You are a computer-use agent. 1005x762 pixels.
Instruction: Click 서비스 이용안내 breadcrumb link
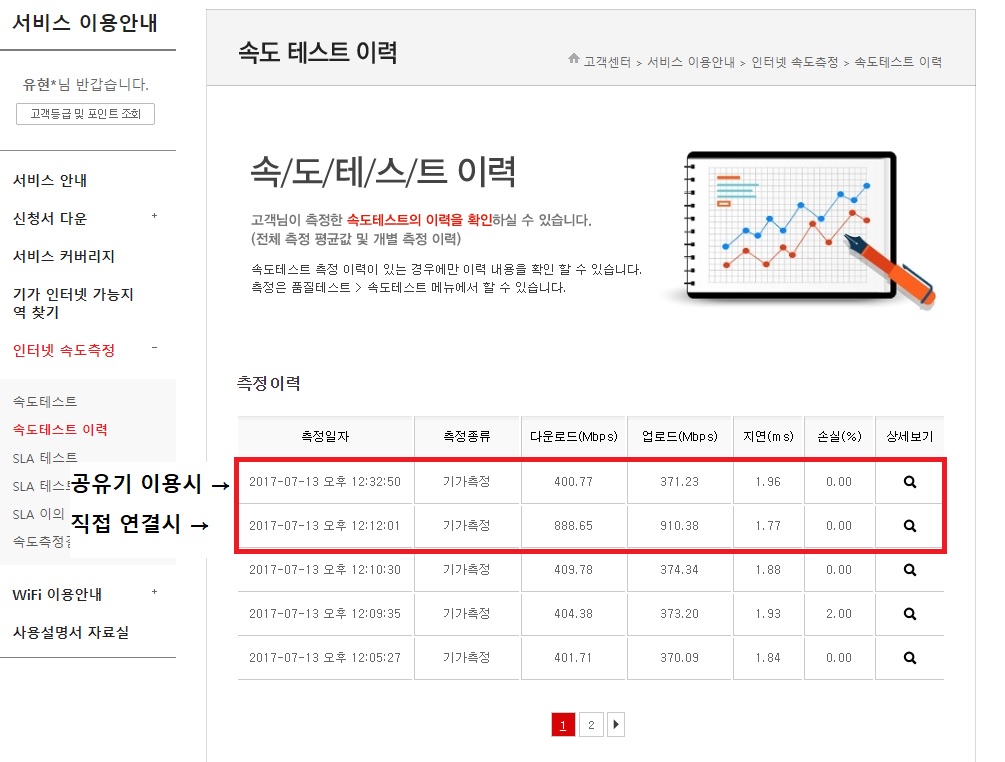(691, 62)
